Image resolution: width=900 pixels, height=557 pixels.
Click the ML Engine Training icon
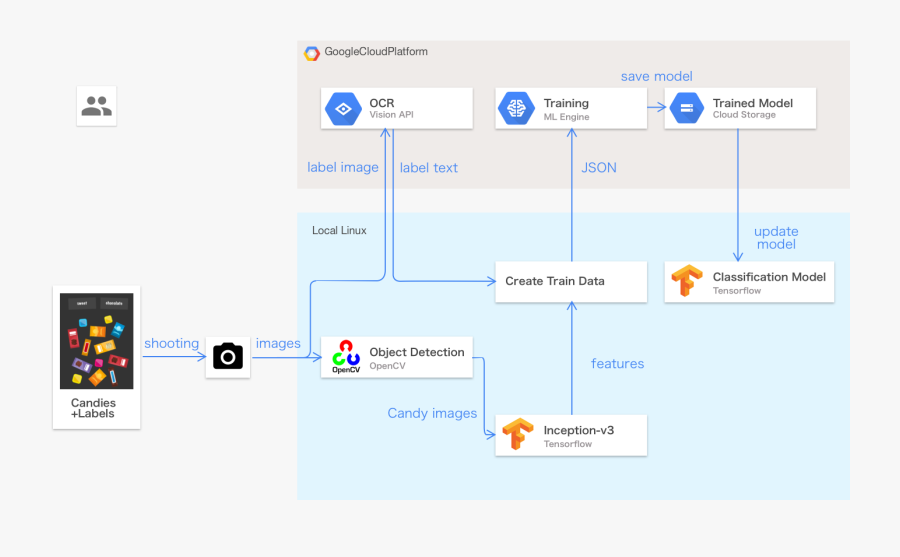[517, 108]
